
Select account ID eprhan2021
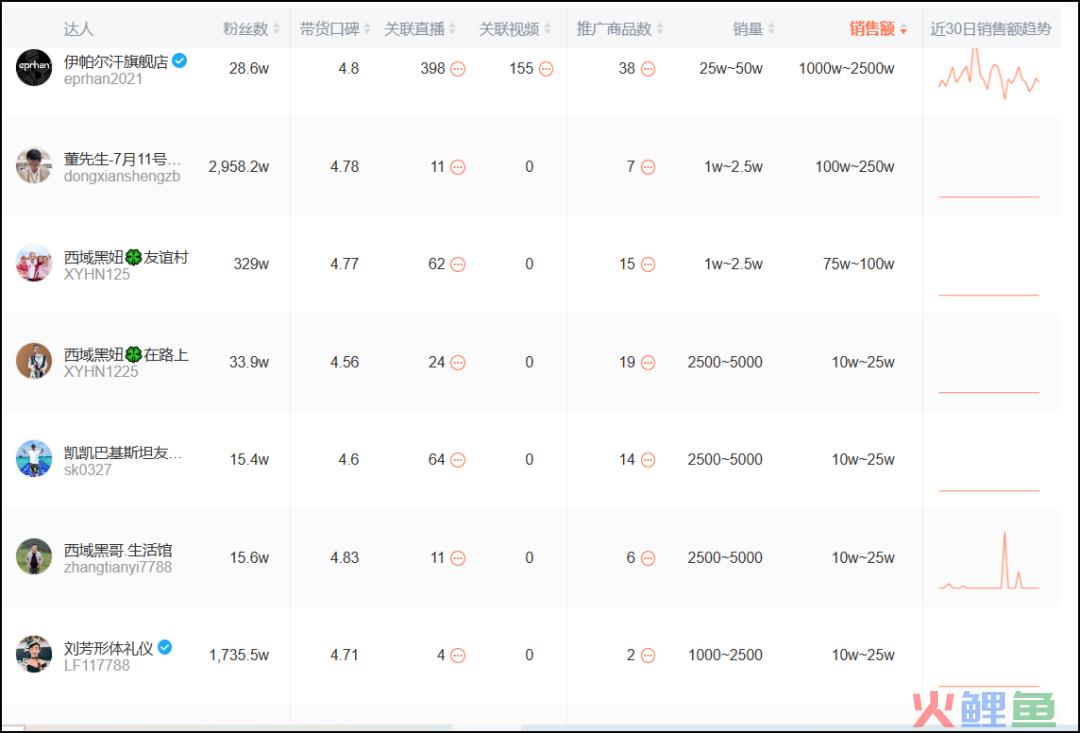(103, 79)
